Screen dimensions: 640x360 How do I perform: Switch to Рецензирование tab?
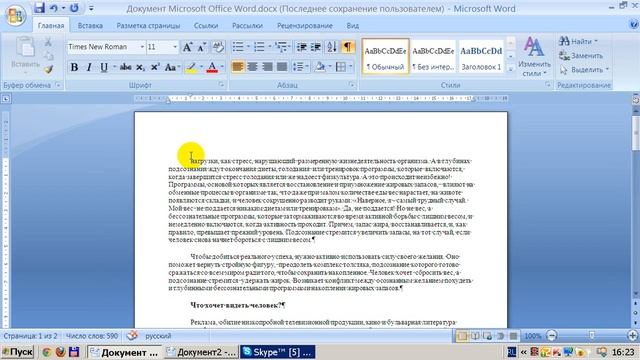tap(304, 25)
